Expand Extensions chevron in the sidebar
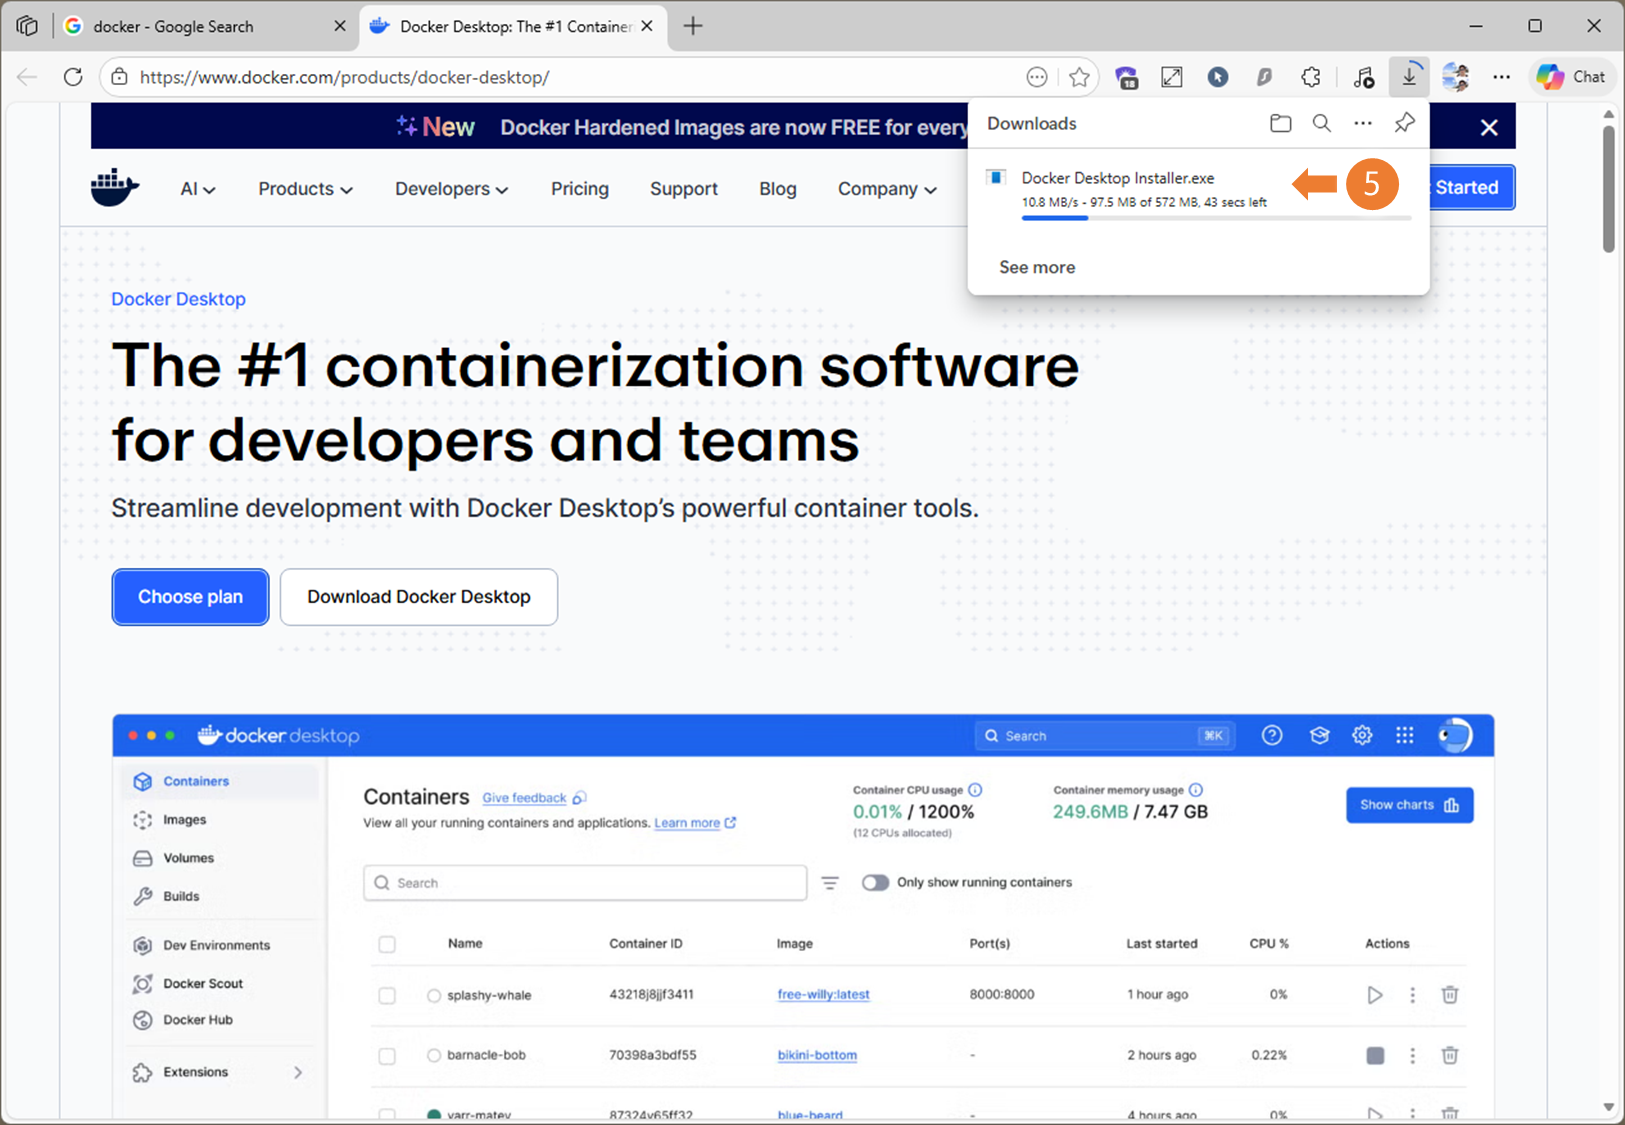Screen dimensions: 1625x1125 (x=298, y=1072)
